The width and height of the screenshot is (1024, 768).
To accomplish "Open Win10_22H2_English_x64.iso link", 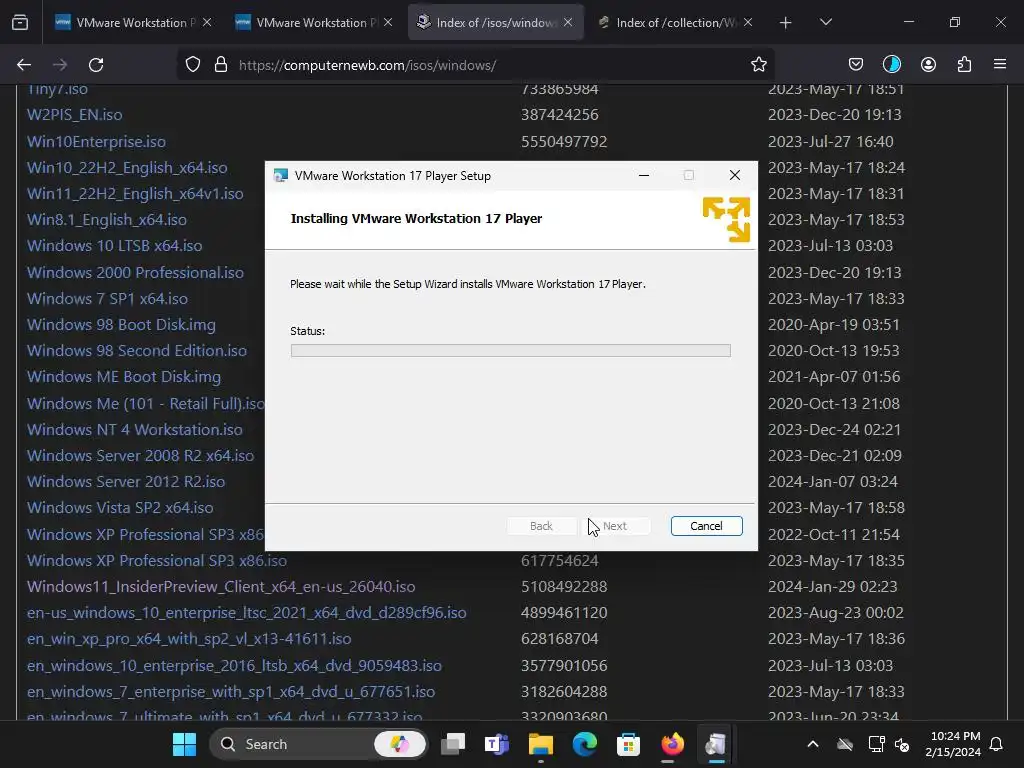I will 127,168.
